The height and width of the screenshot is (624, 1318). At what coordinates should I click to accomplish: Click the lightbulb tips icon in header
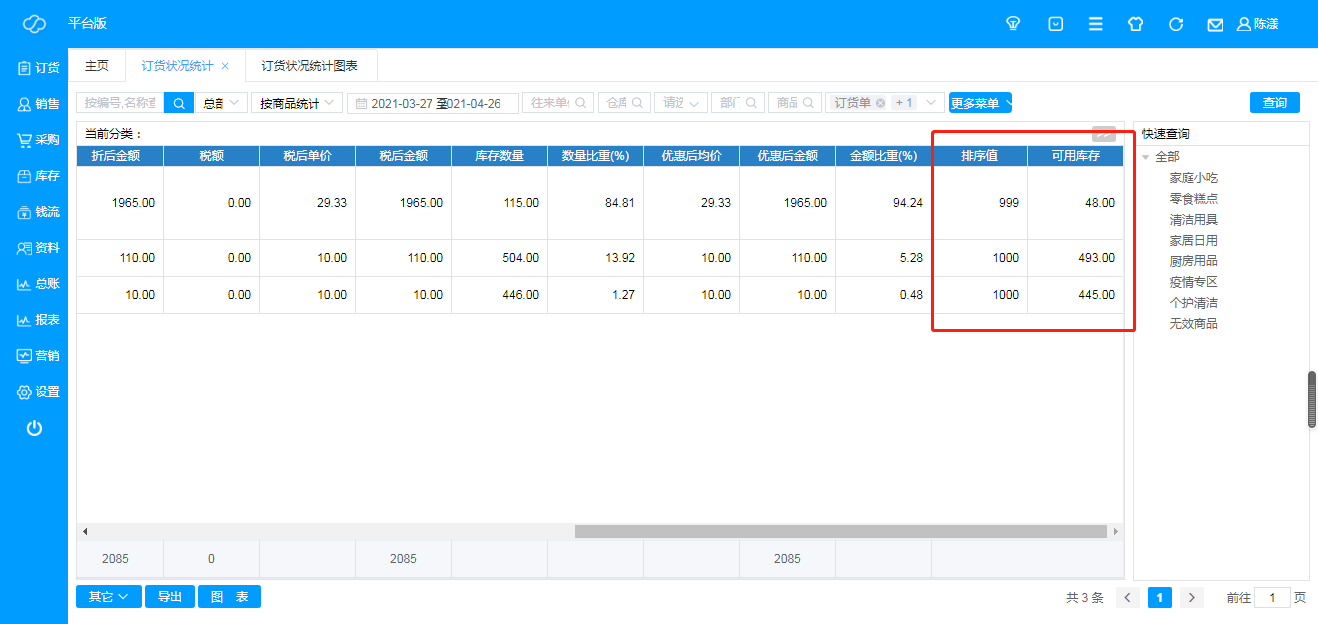click(1013, 24)
